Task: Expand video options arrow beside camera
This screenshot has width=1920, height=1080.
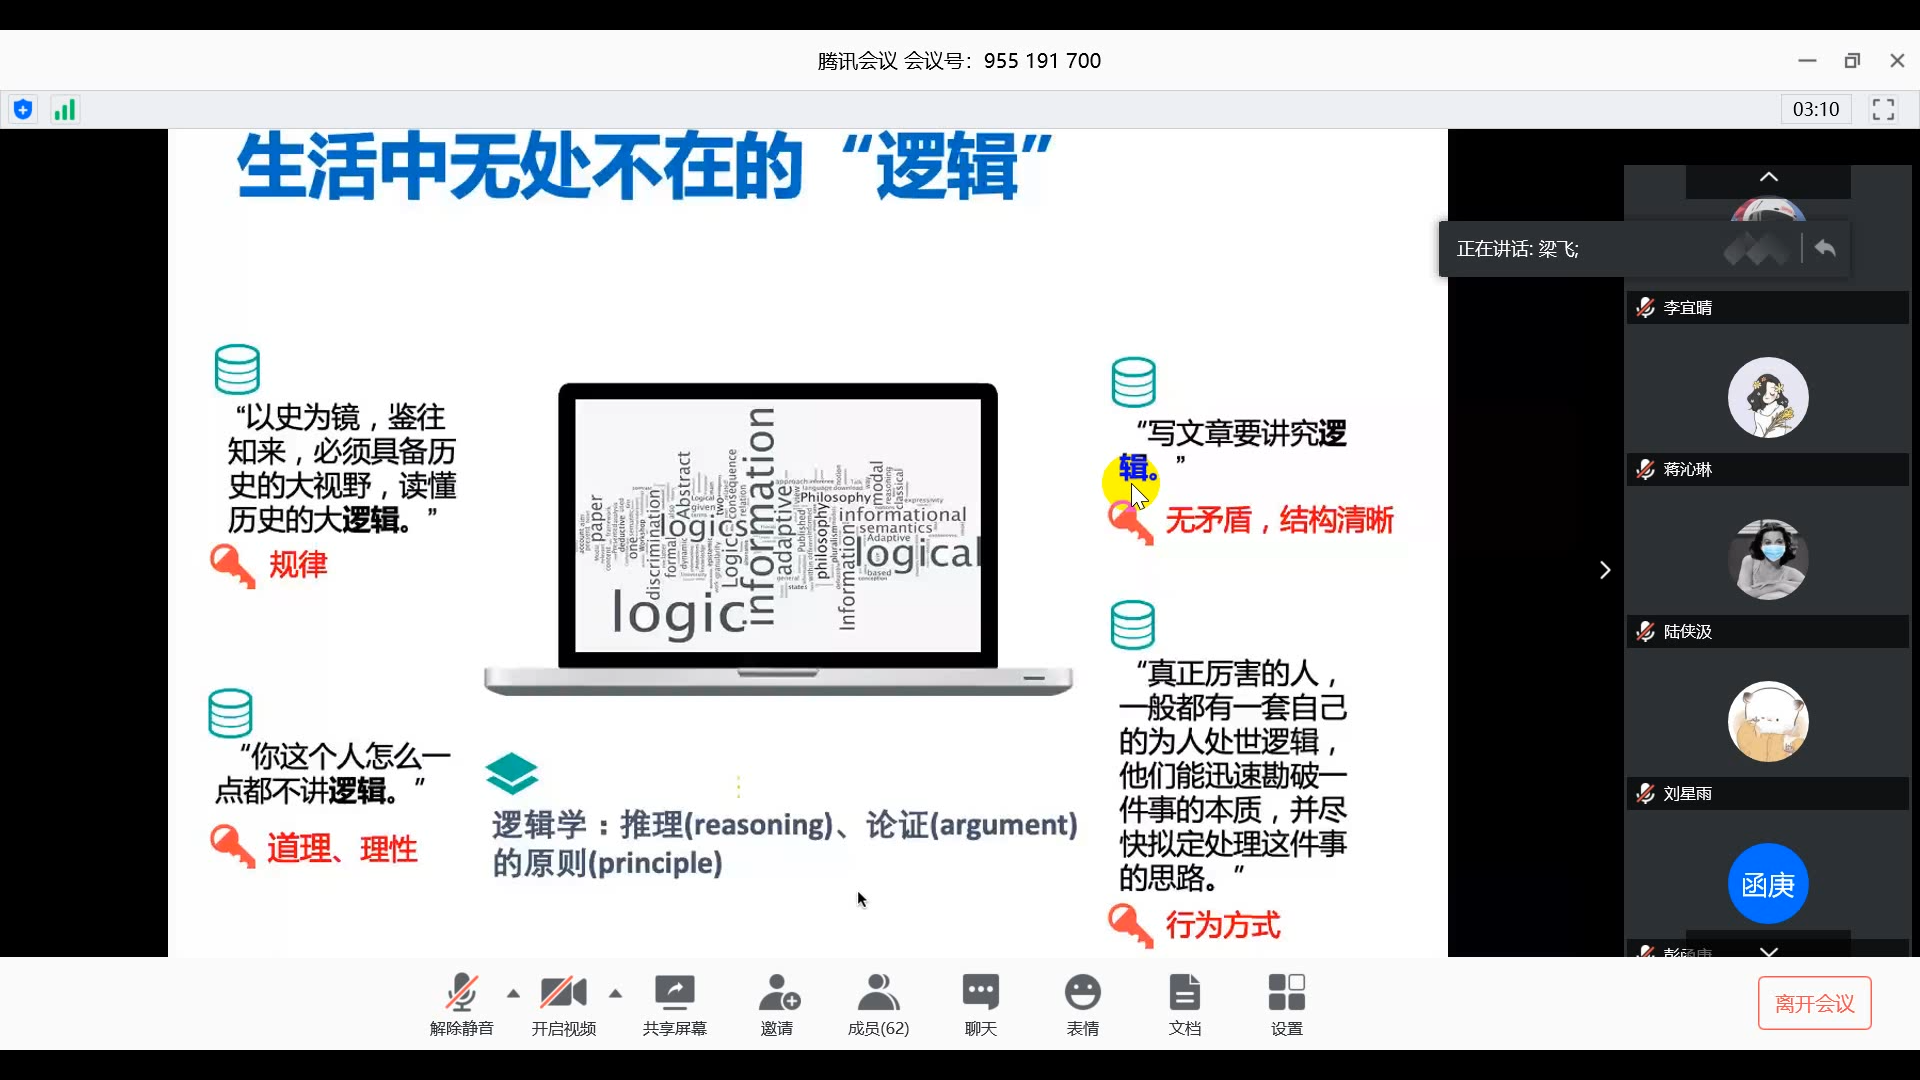Action: [615, 993]
